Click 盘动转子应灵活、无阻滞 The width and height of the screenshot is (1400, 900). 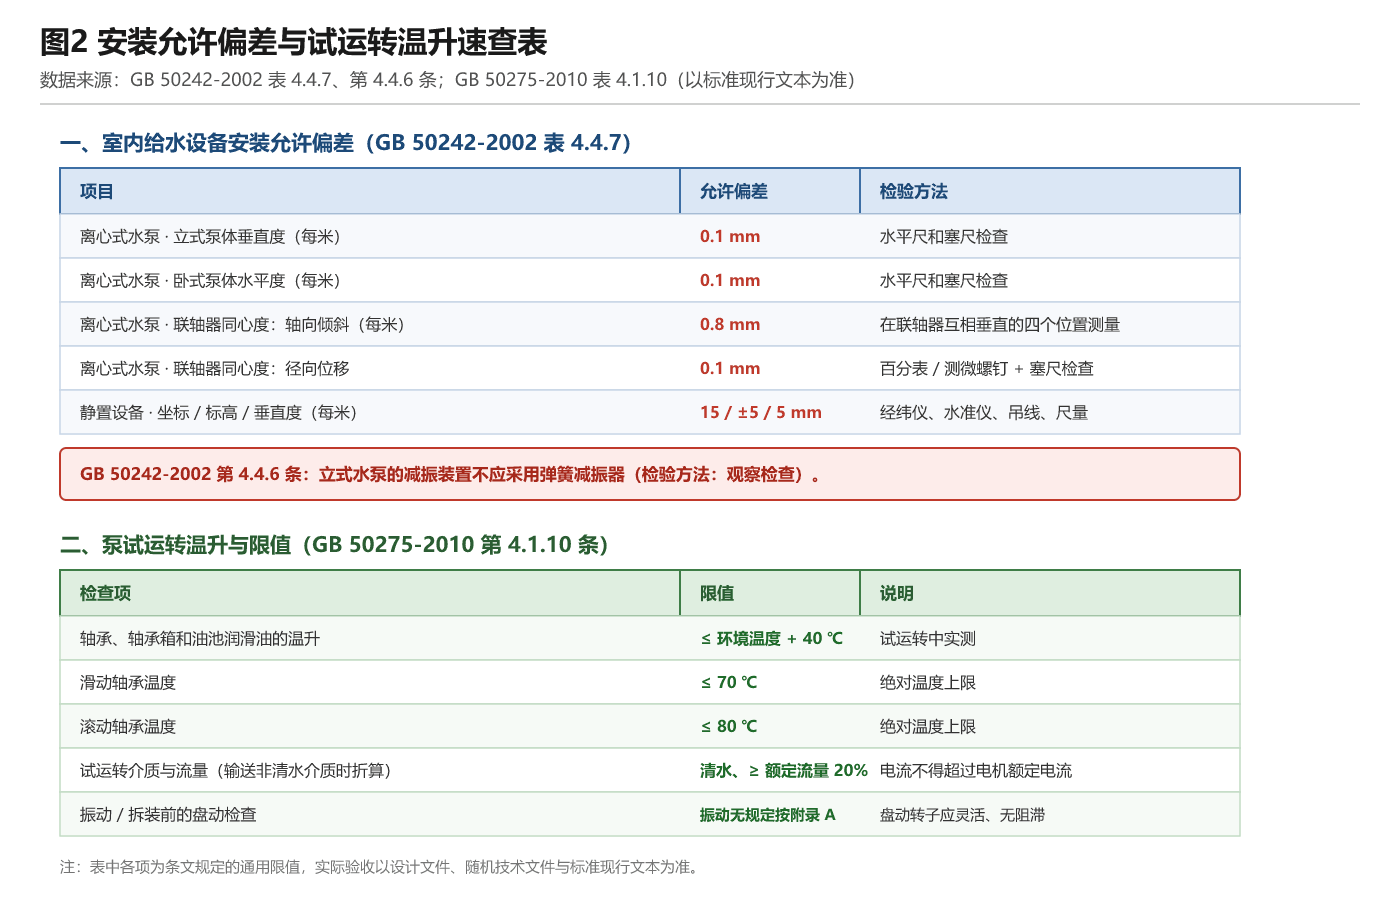tap(962, 815)
